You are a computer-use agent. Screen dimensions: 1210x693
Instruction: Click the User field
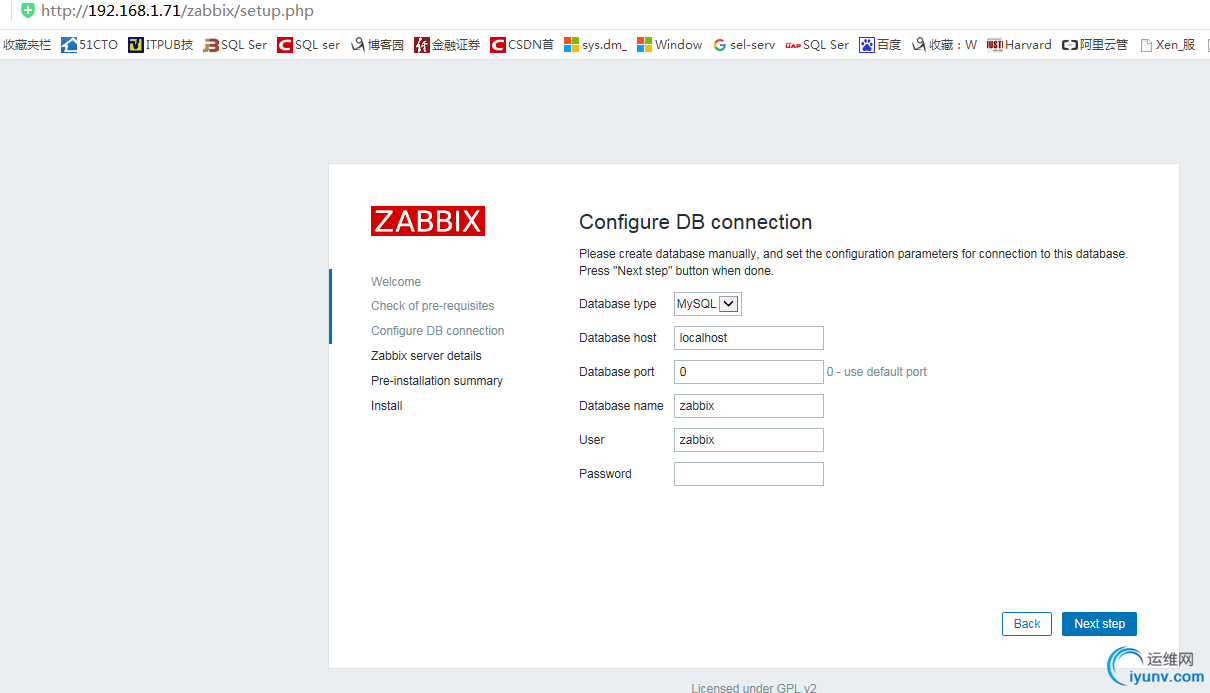tap(749, 440)
